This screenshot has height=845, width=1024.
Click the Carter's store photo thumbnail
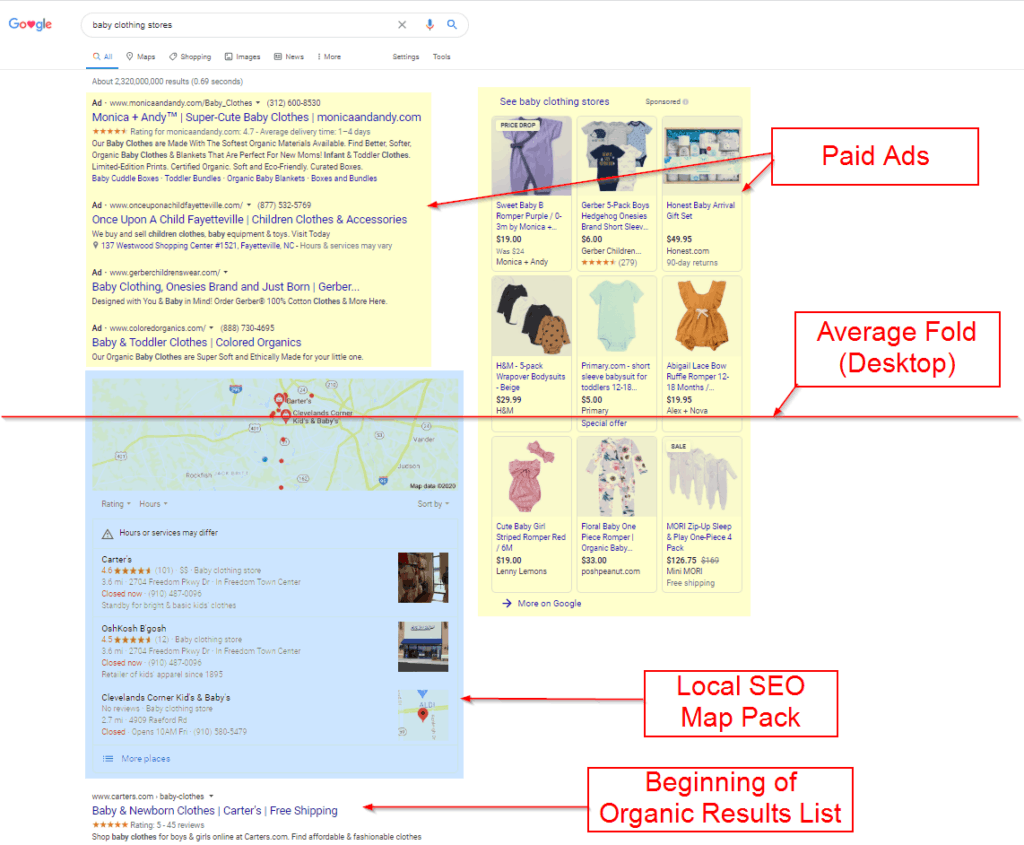(423, 577)
